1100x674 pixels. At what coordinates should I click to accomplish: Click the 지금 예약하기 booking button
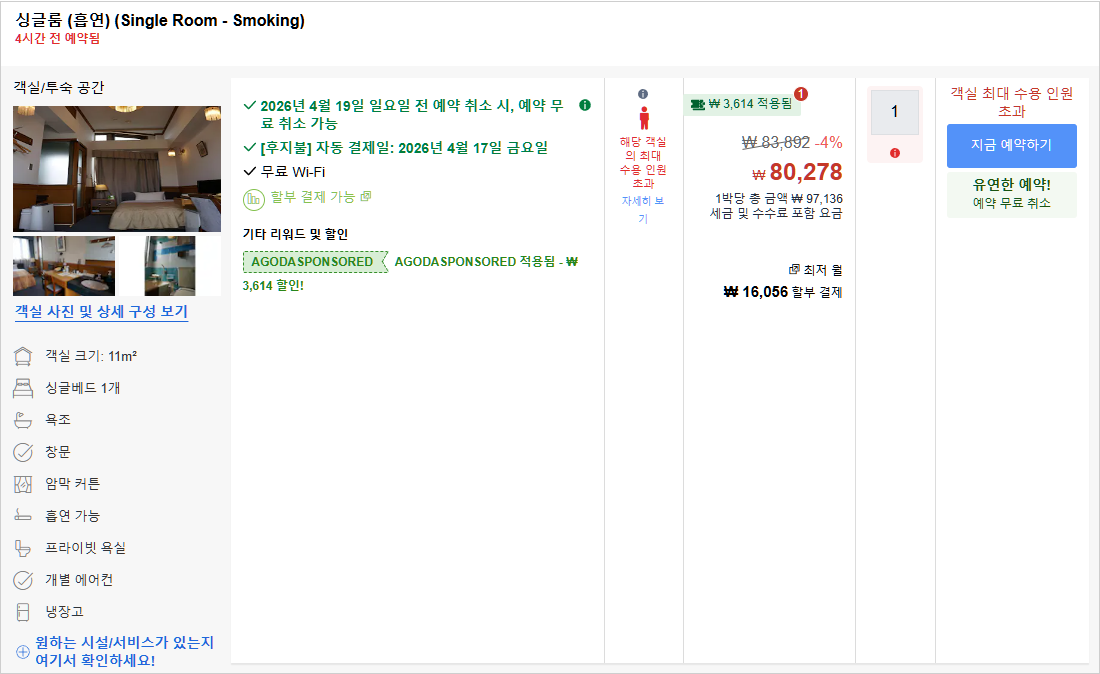(x=1011, y=147)
